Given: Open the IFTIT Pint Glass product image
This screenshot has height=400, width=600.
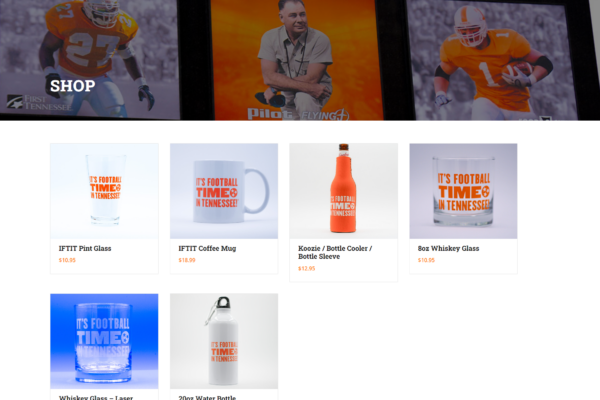Looking at the screenshot, I should (x=104, y=191).
